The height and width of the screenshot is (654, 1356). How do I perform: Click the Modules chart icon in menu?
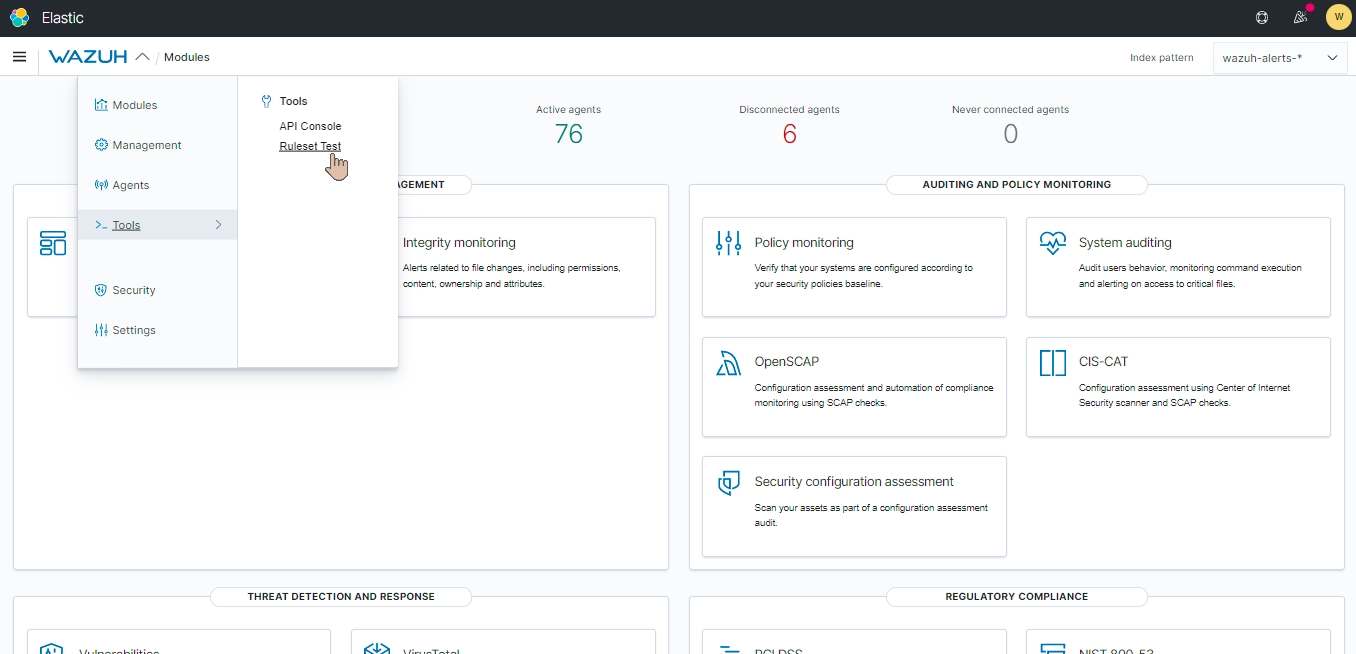tap(101, 105)
